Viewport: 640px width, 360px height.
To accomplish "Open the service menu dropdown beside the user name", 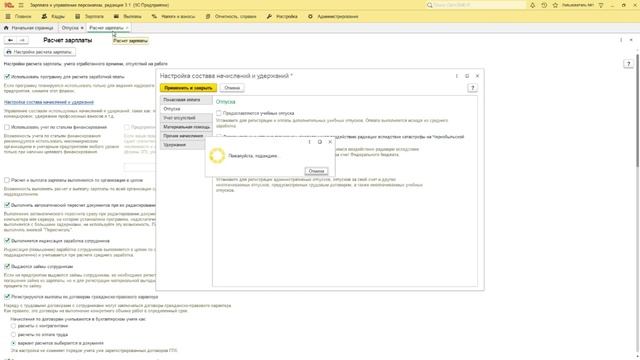I will (x=601, y=5).
